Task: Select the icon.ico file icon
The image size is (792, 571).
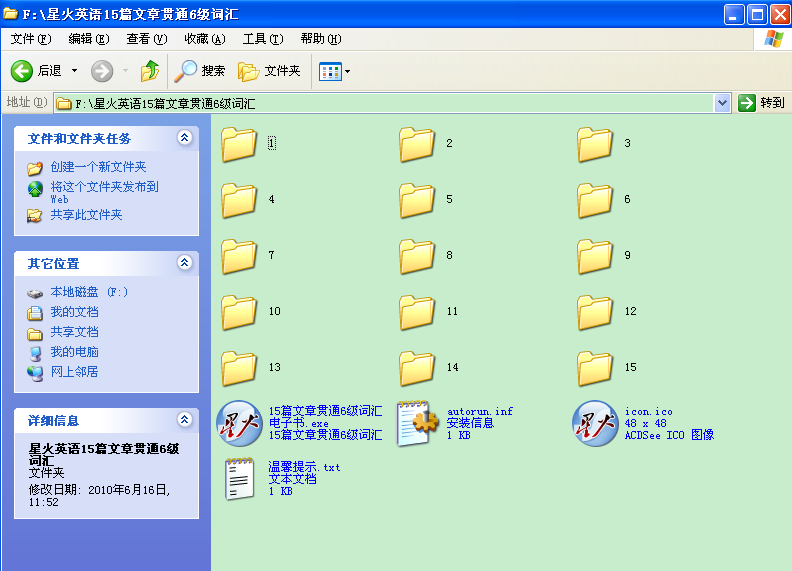Action: 595,423
